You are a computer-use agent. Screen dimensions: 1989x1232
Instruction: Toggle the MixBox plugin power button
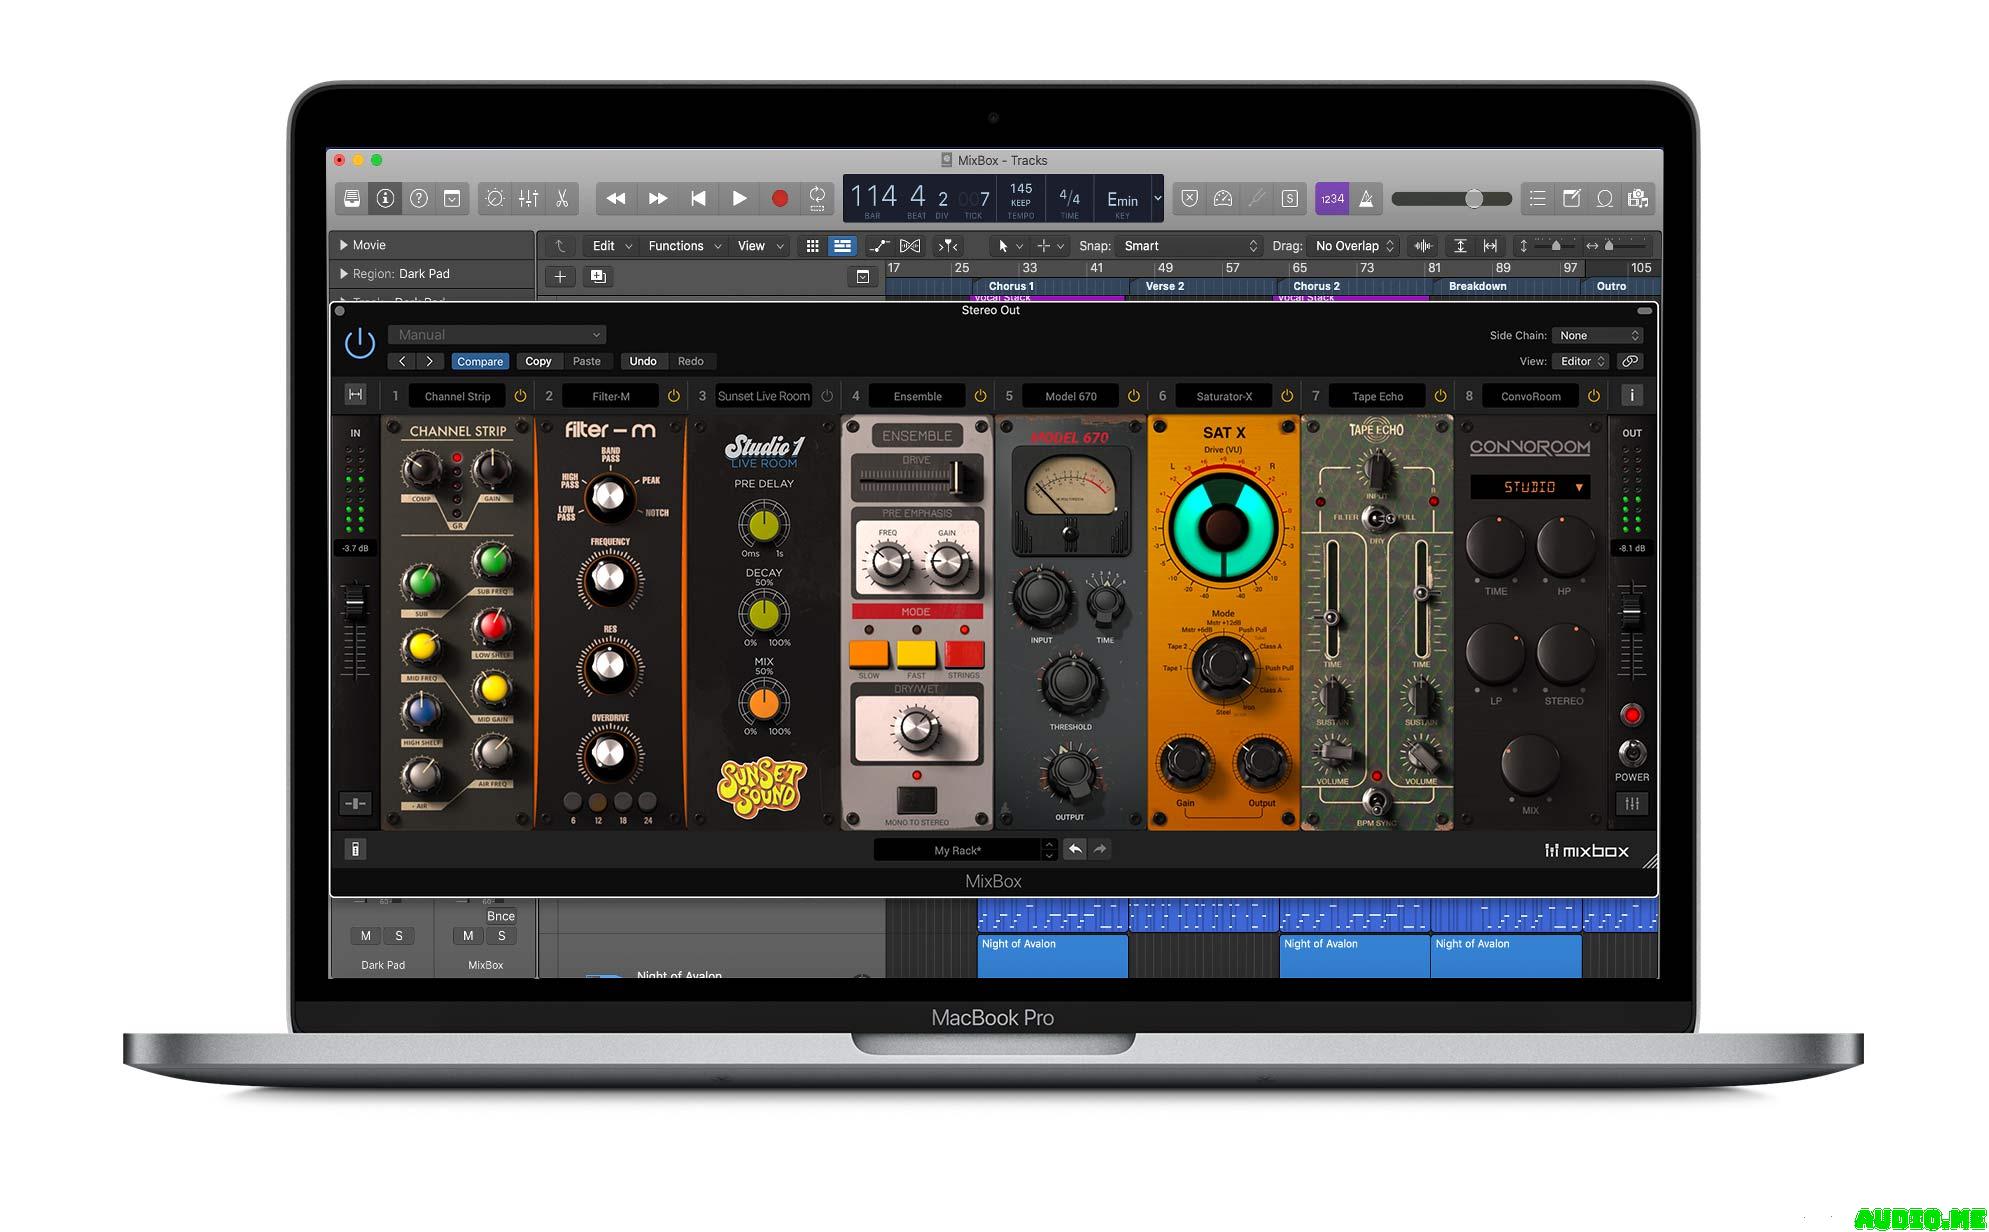click(360, 344)
